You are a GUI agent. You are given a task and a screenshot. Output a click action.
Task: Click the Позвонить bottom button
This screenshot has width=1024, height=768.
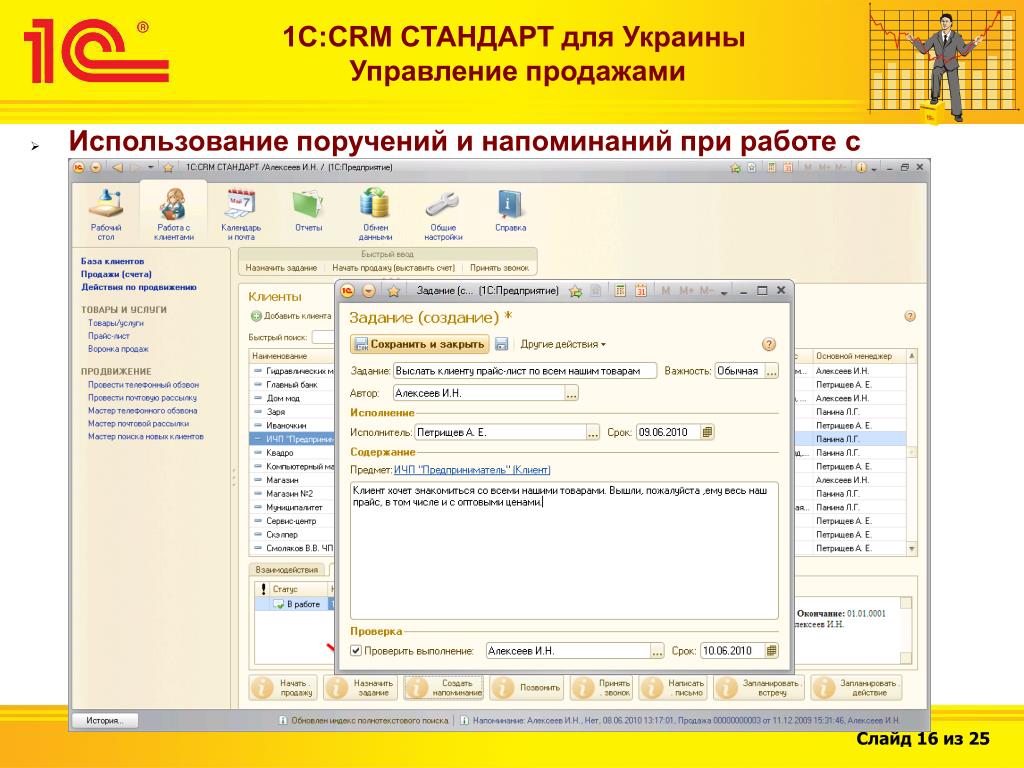coord(526,688)
